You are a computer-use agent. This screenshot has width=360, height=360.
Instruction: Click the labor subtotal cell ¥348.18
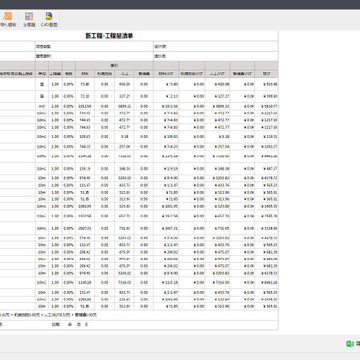tap(222, 169)
